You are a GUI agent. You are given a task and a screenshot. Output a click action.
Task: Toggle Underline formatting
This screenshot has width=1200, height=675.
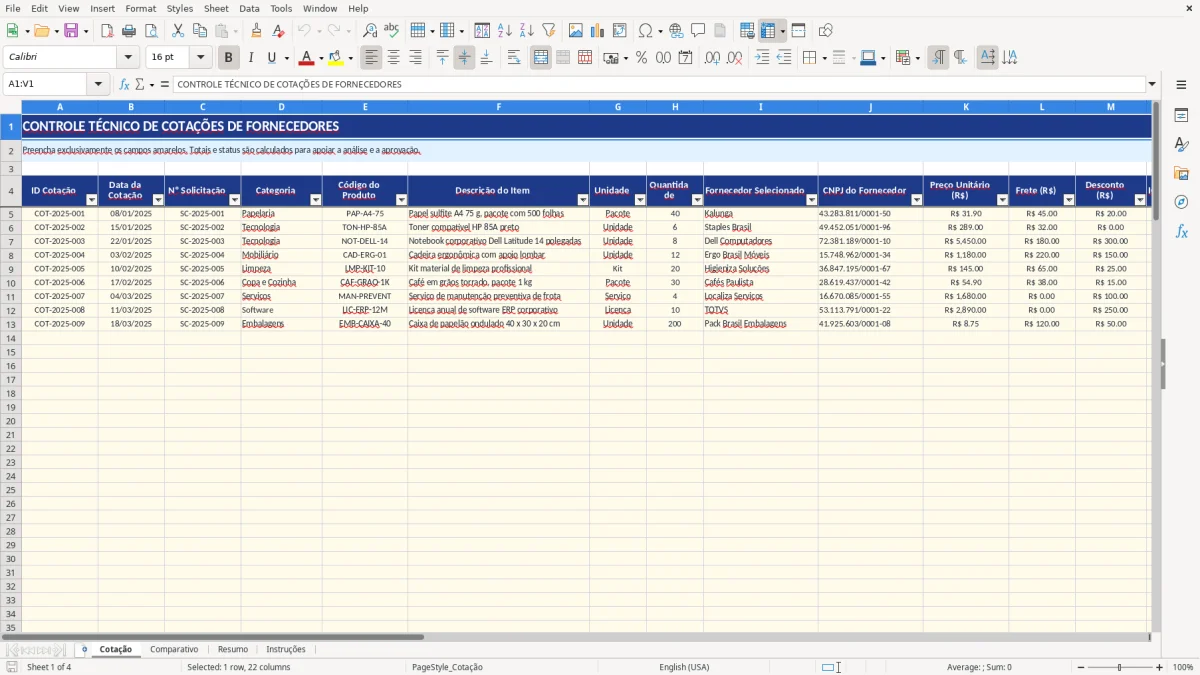coord(272,58)
